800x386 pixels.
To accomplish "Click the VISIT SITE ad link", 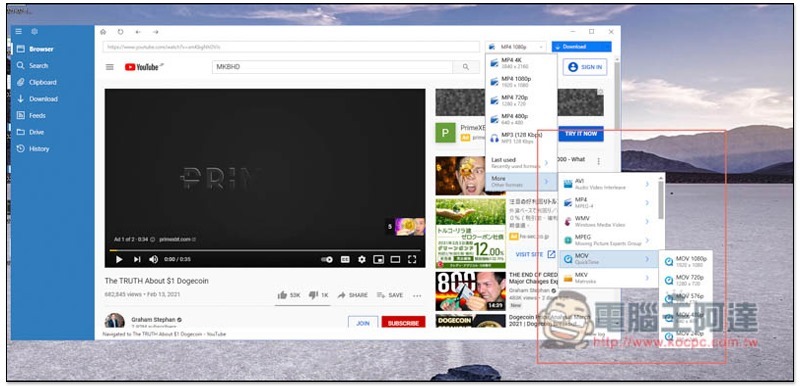I will pos(535,254).
